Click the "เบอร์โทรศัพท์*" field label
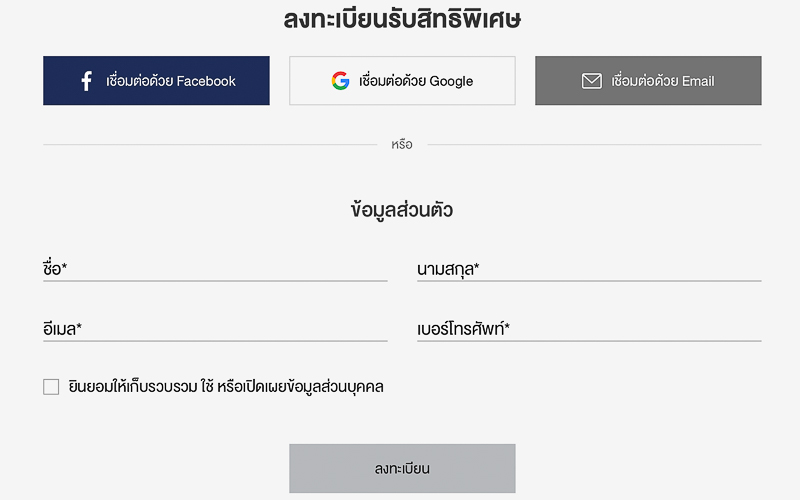The width and height of the screenshot is (800, 500). click(x=463, y=328)
